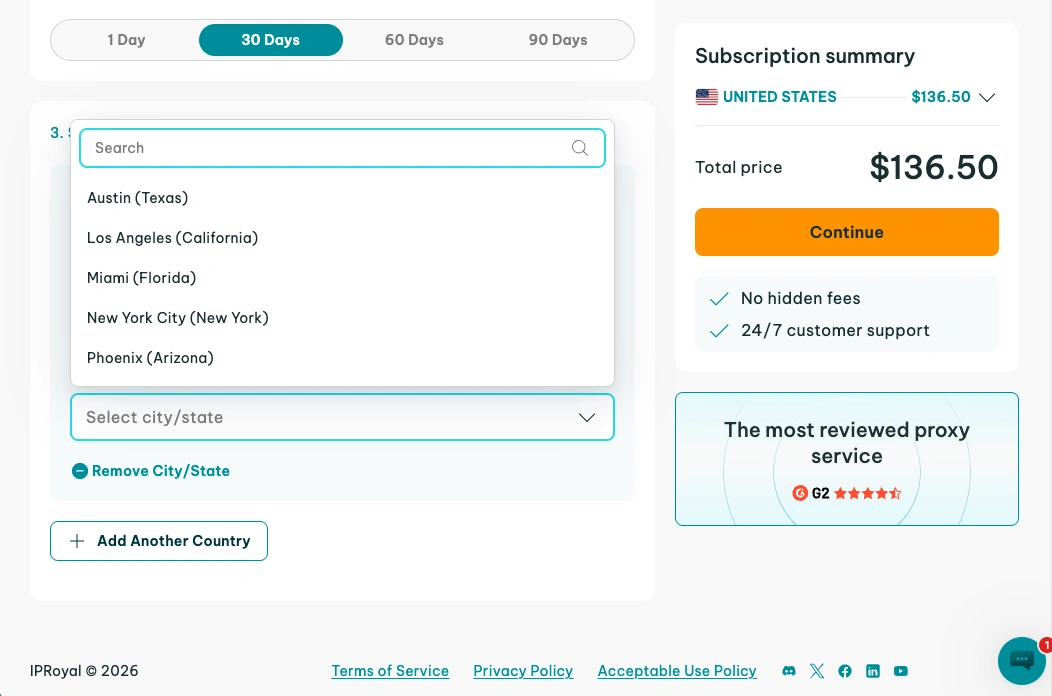The image size is (1052, 696).
Task: Choose New York City (New York)
Action: click(178, 318)
